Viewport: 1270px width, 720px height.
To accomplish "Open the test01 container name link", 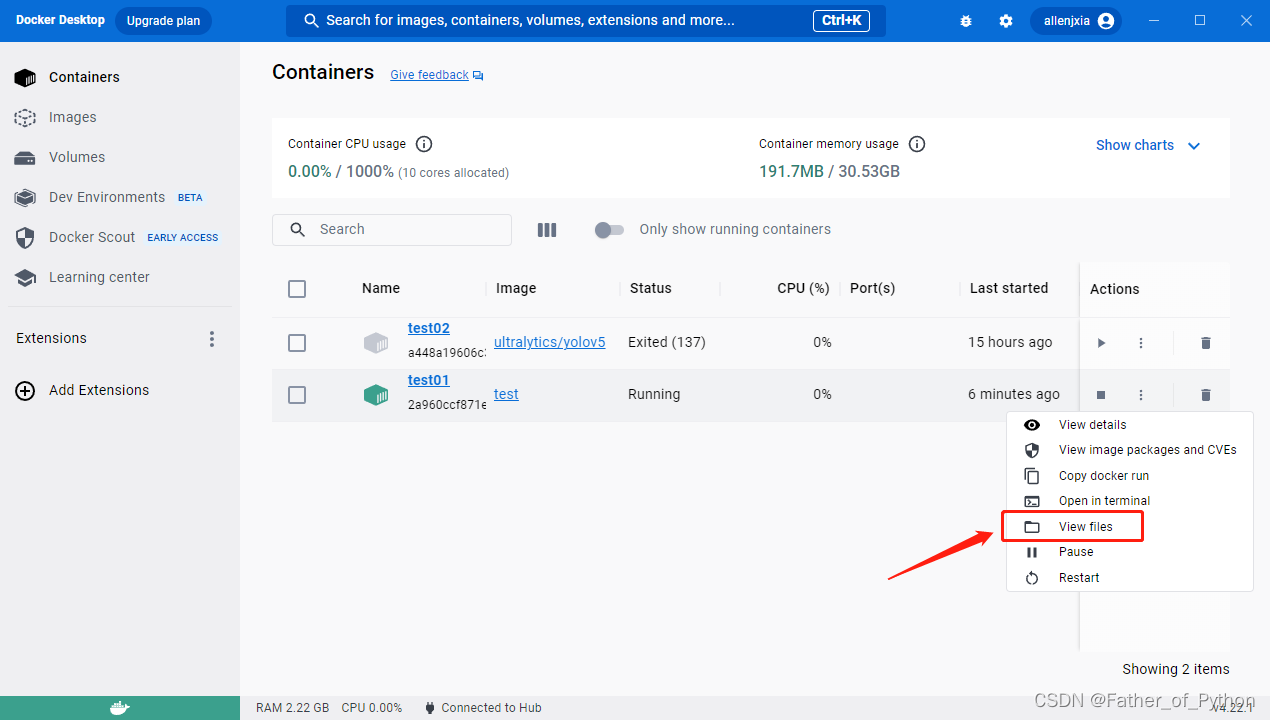I will (429, 380).
